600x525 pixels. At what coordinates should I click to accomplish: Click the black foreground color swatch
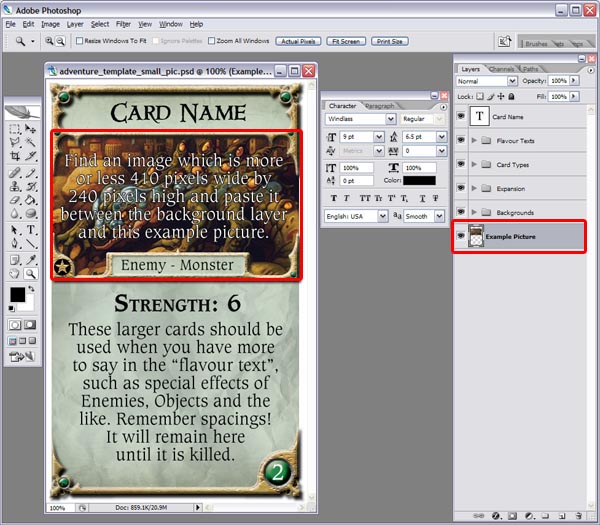(18, 295)
